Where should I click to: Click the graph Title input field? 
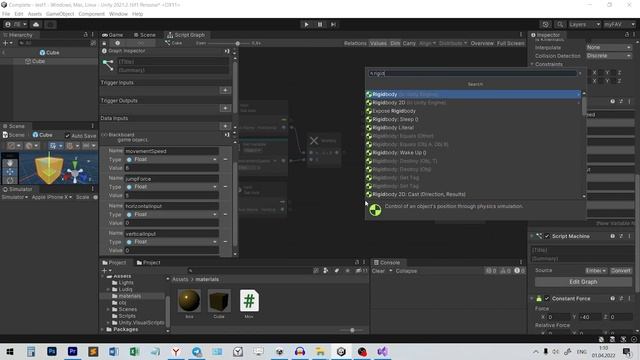click(x=173, y=62)
